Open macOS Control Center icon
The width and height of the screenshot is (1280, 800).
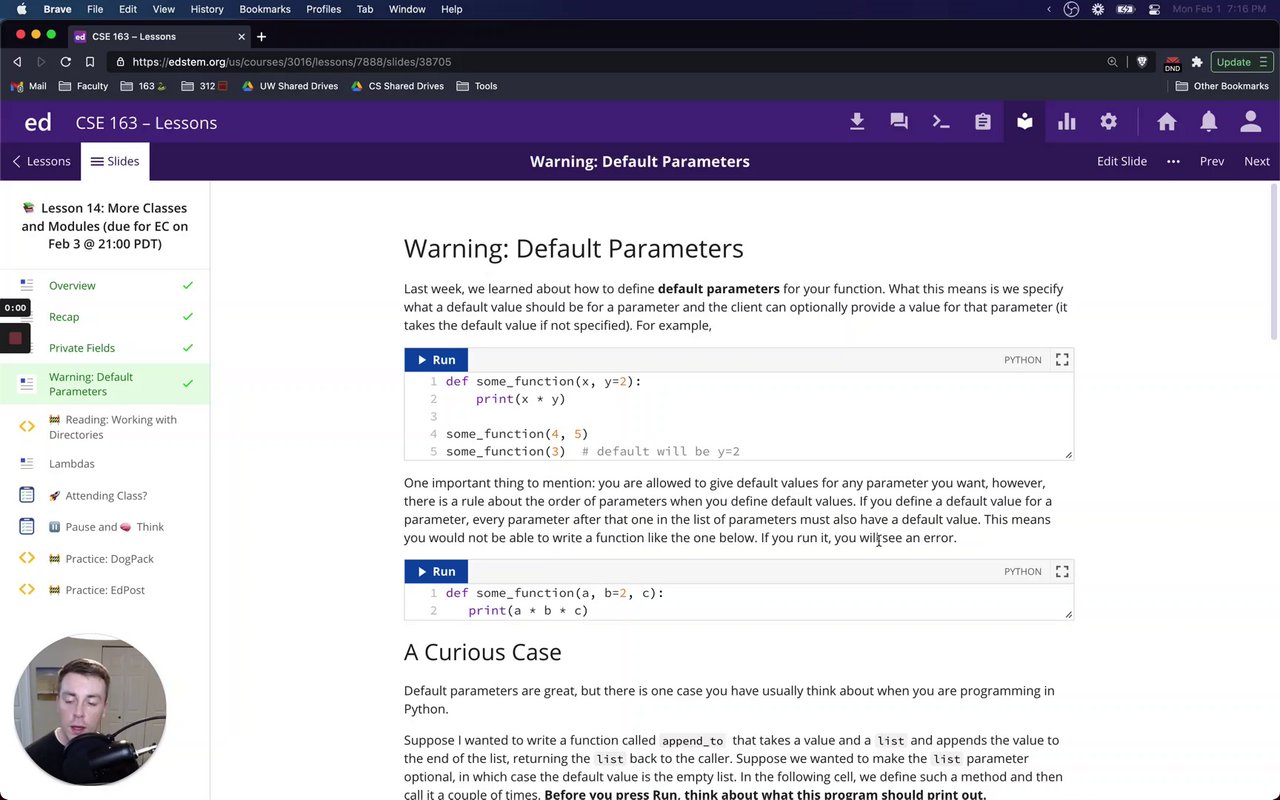(1154, 9)
